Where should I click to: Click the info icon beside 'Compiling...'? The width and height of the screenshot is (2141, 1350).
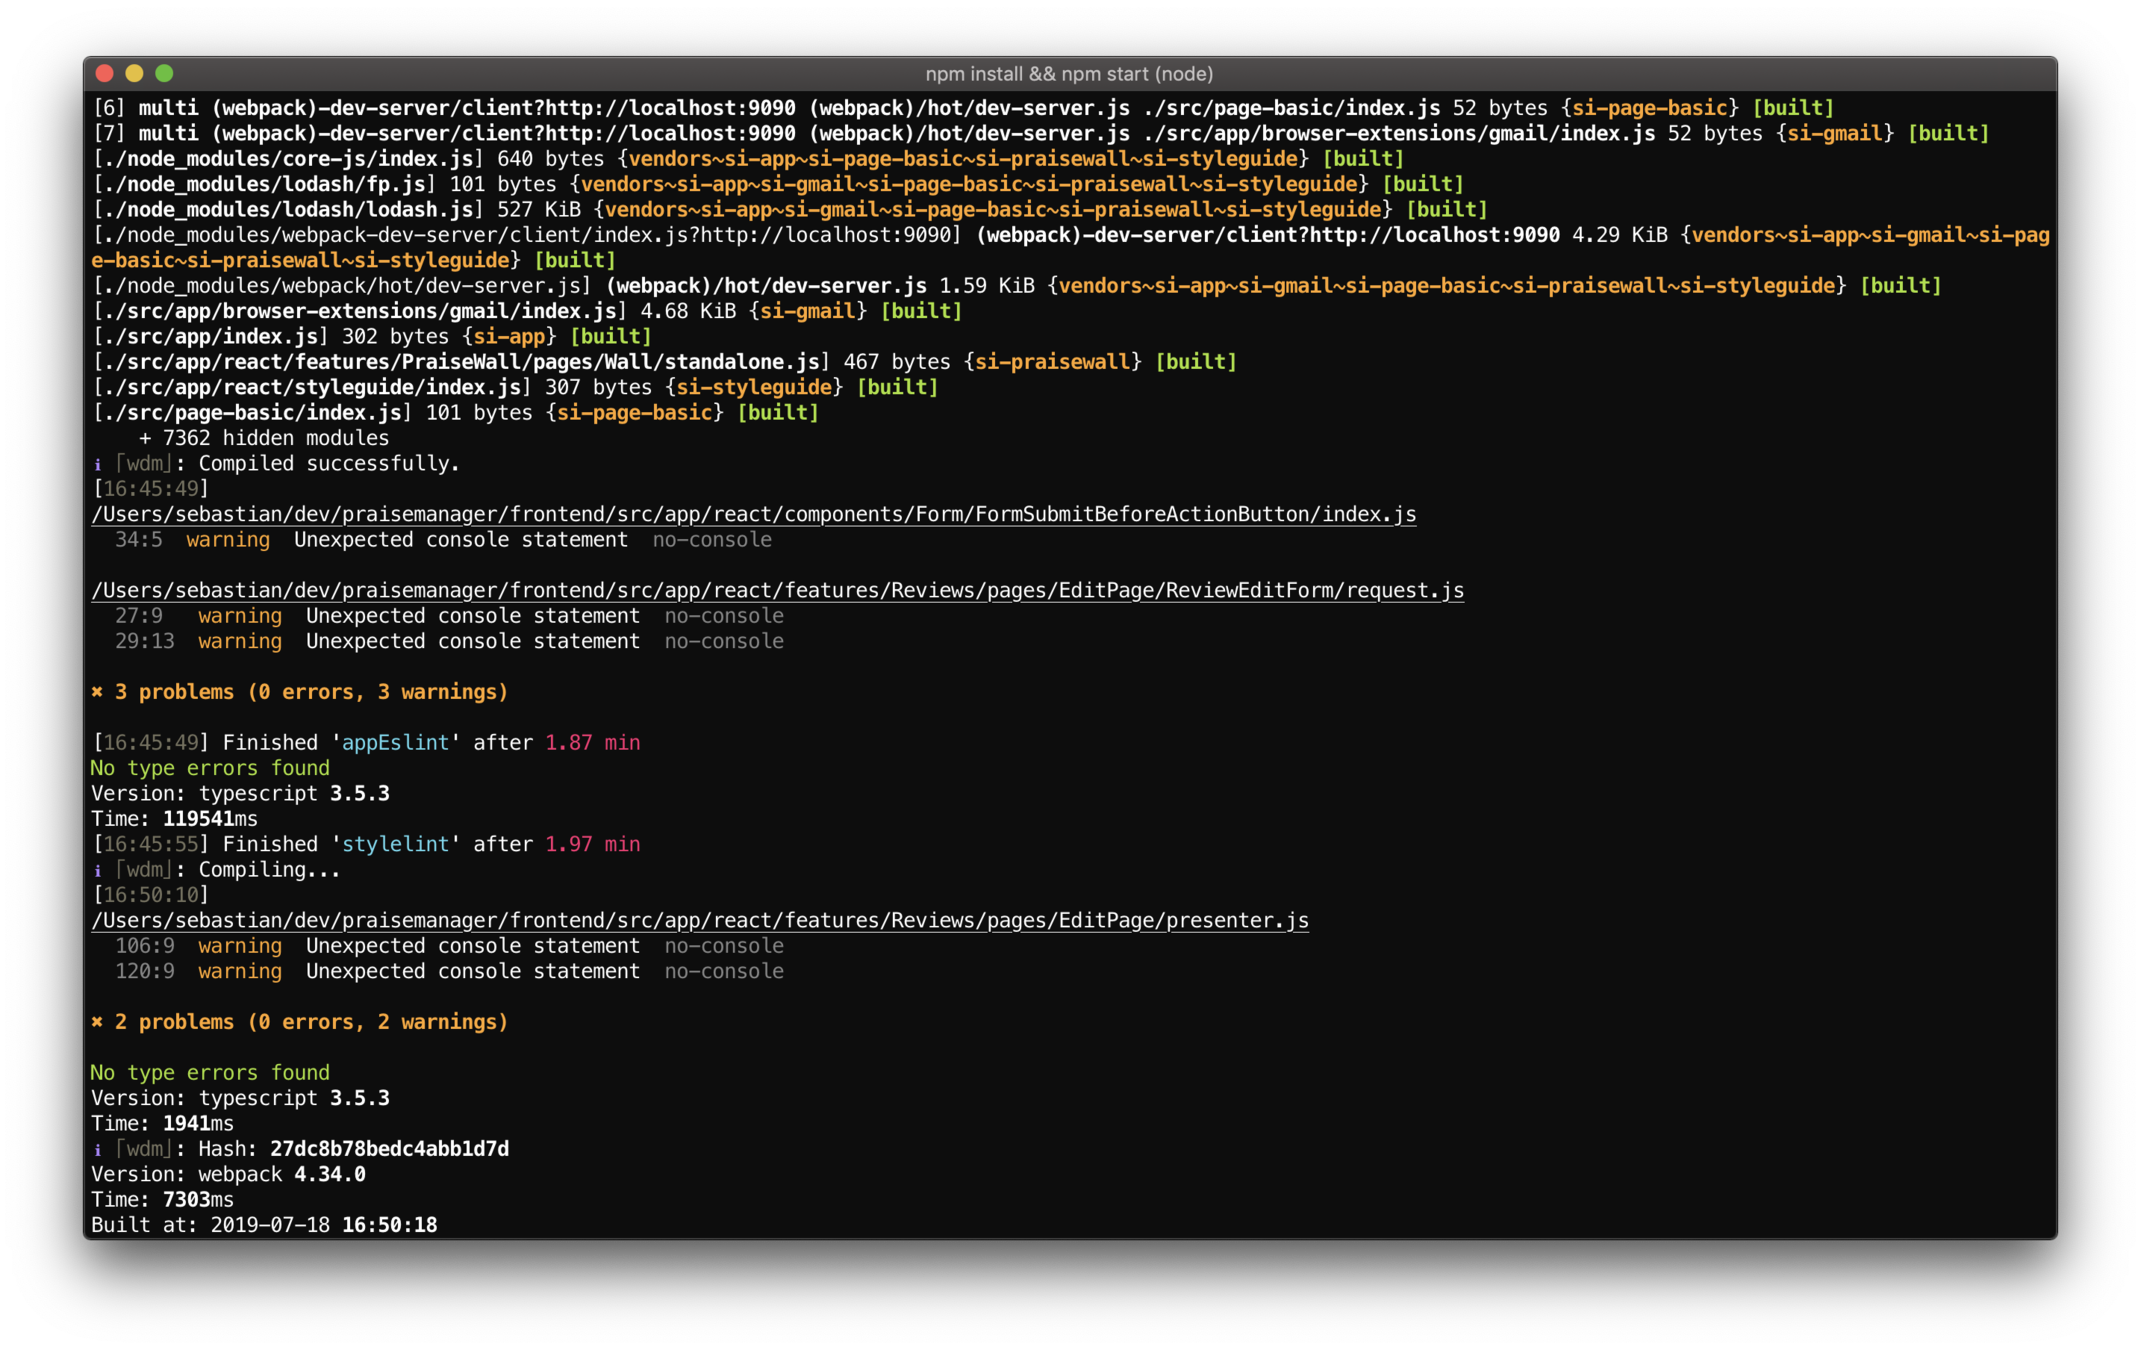(97, 870)
